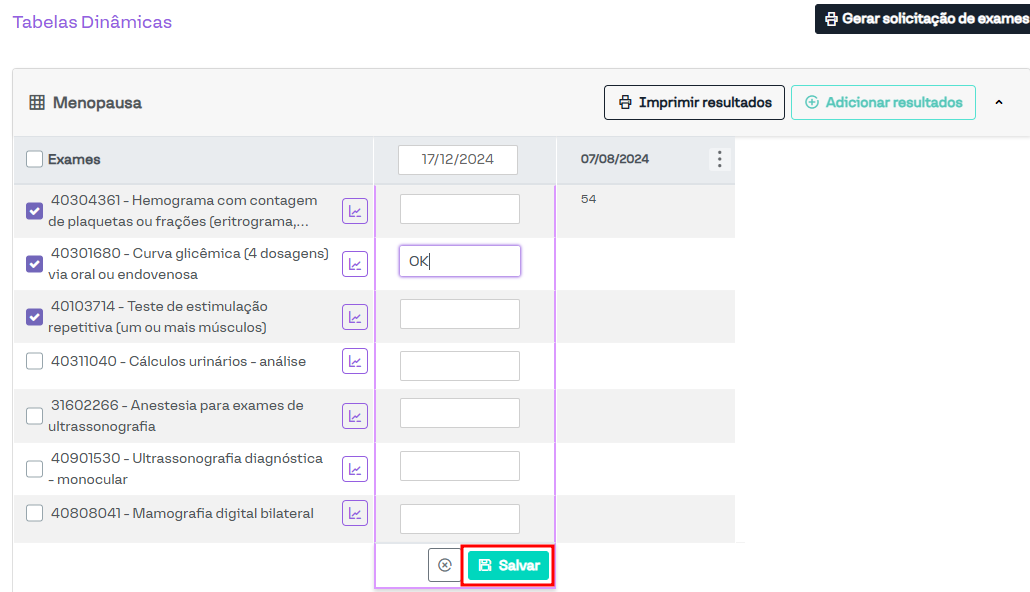This screenshot has width=1030, height=592.
Task: Open chart icon for Ultrassonografia diagnóstica row
Action: 355,468
